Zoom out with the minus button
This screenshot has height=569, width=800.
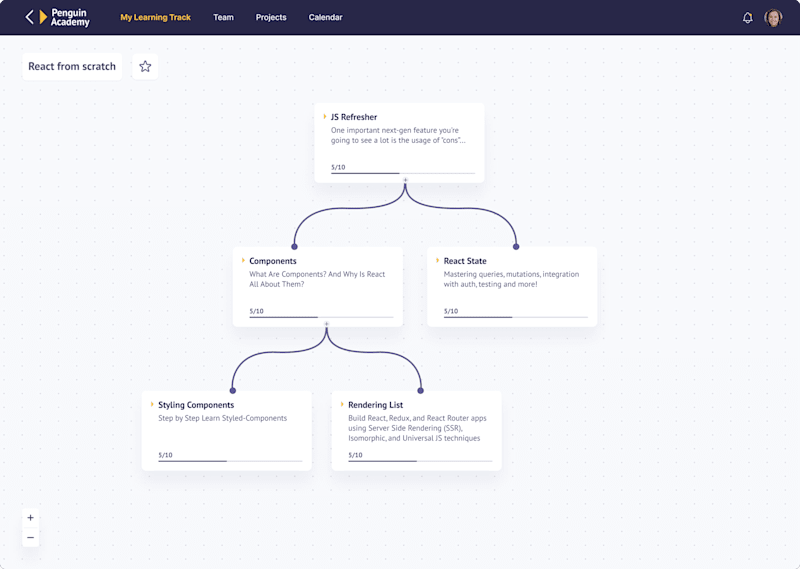click(x=31, y=537)
